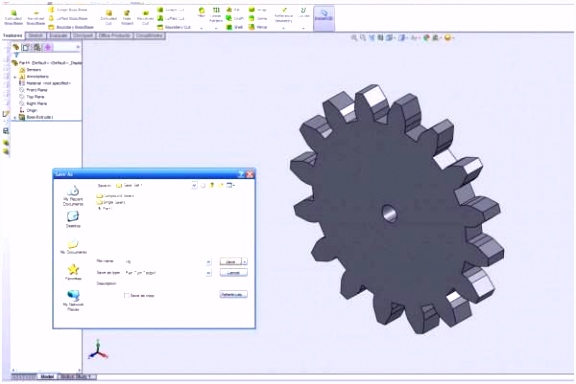Select the Top Plane tree item
This screenshot has width=576, height=384.
[x=32, y=97]
